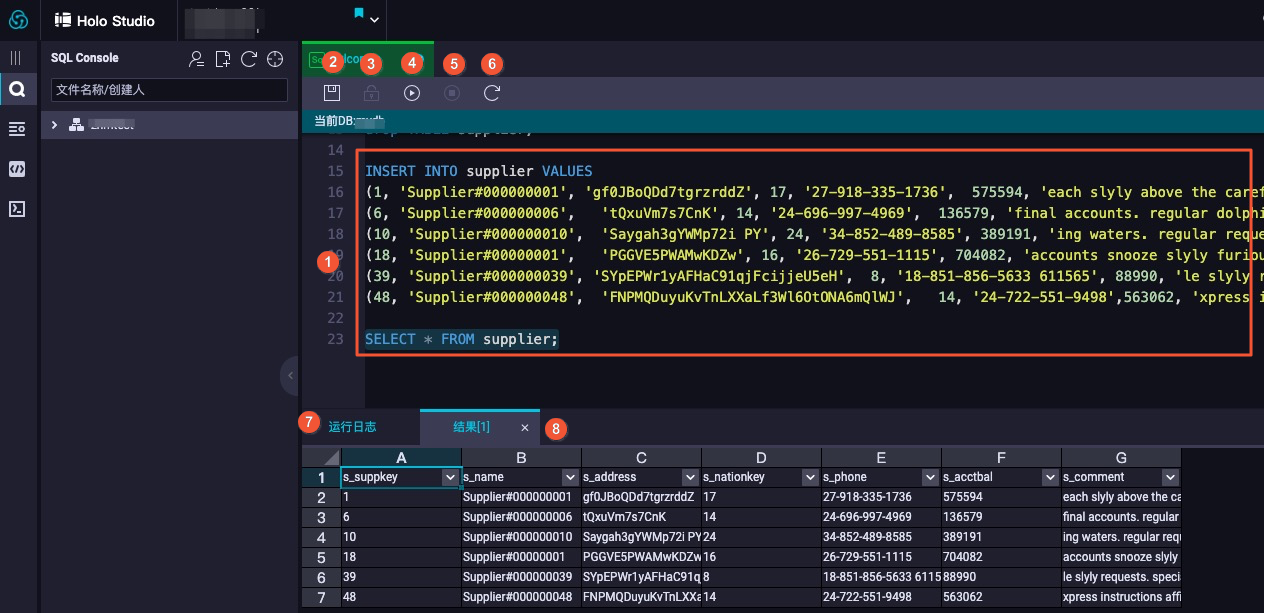Viewport: 1264px width, 613px height.
Task: Click s_acctbal cell 136579
Action: [x=1001, y=517]
